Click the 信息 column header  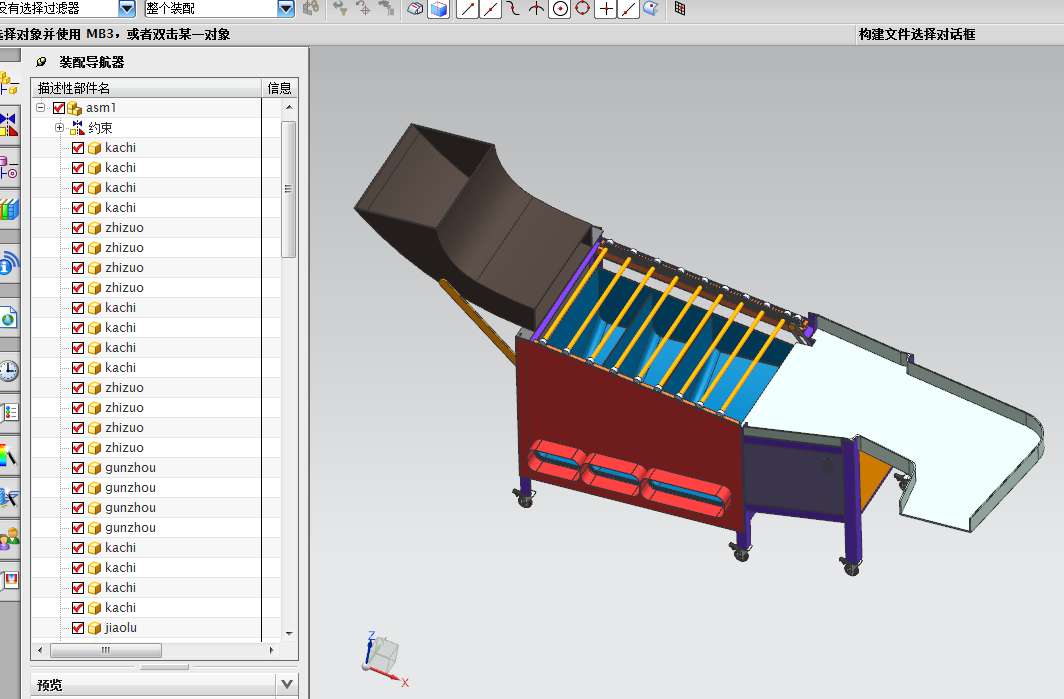279,88
